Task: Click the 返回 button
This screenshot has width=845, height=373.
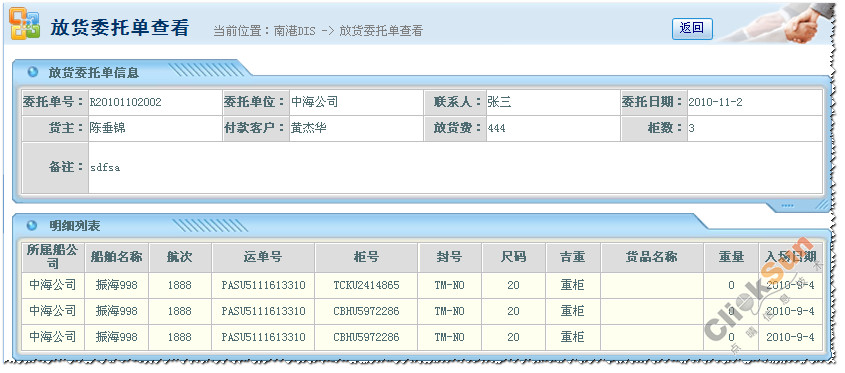Action: (x=692, y=29)
